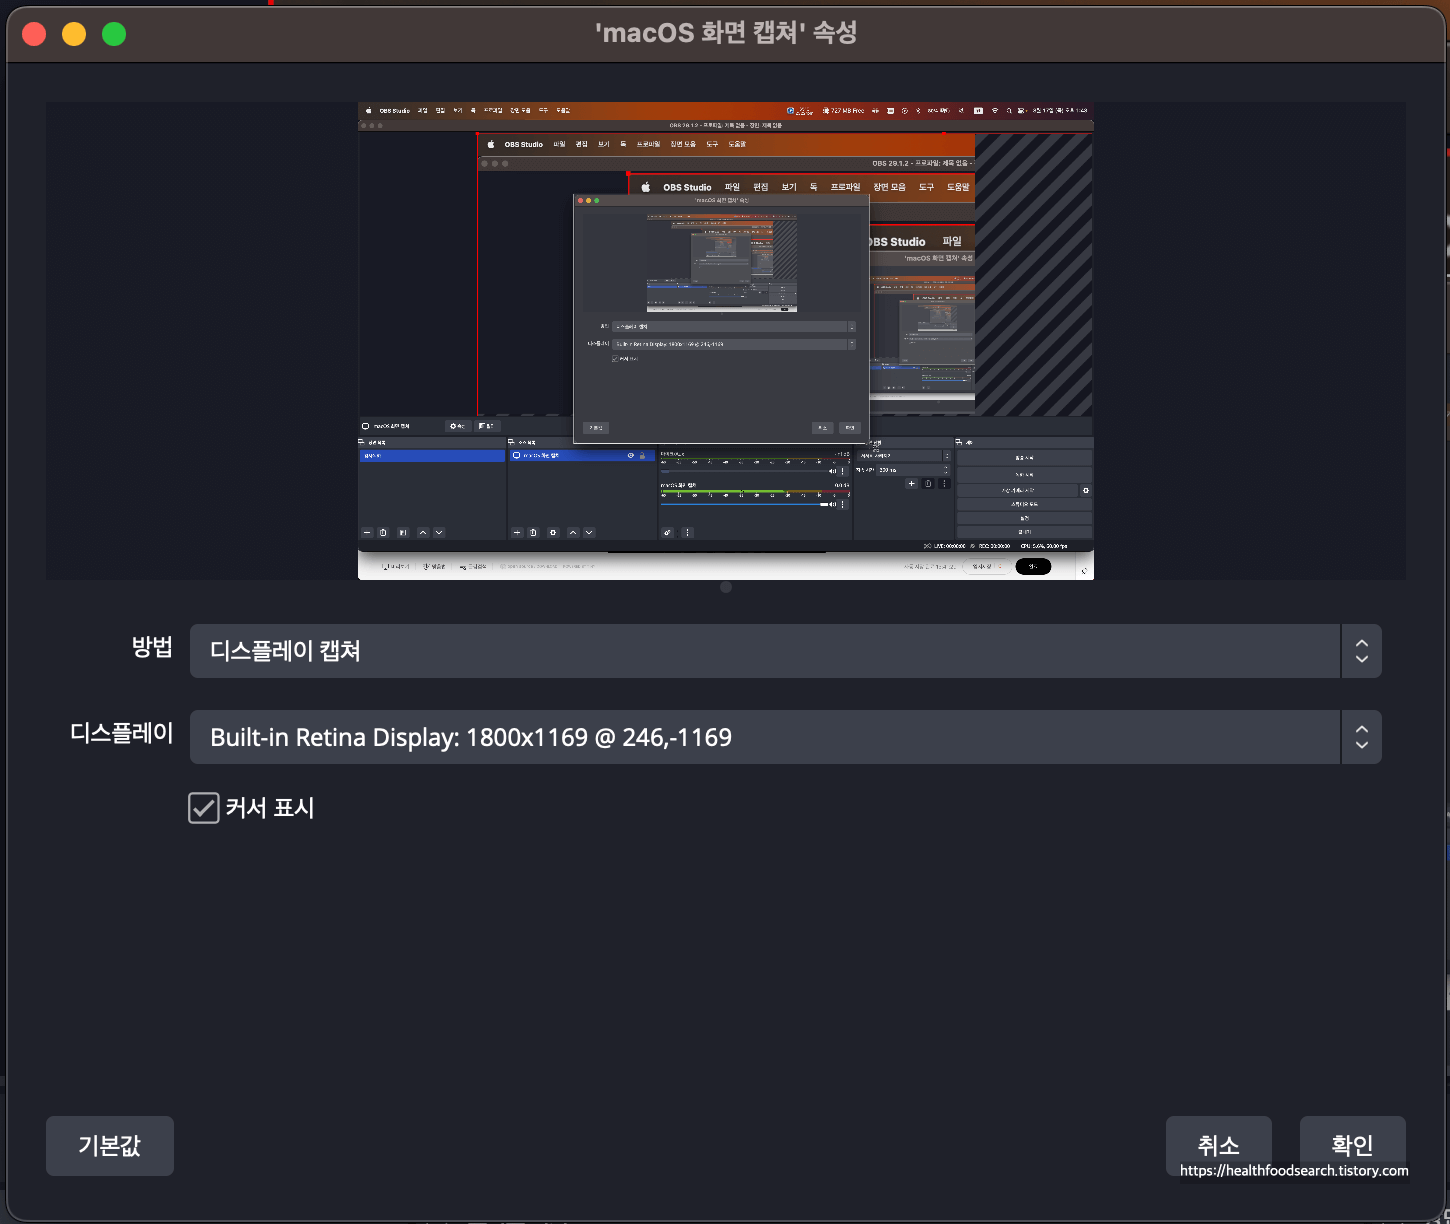The image size is (1450, 1224).
Task: Click the "디스플레이" field label
Action: point(122,733)
